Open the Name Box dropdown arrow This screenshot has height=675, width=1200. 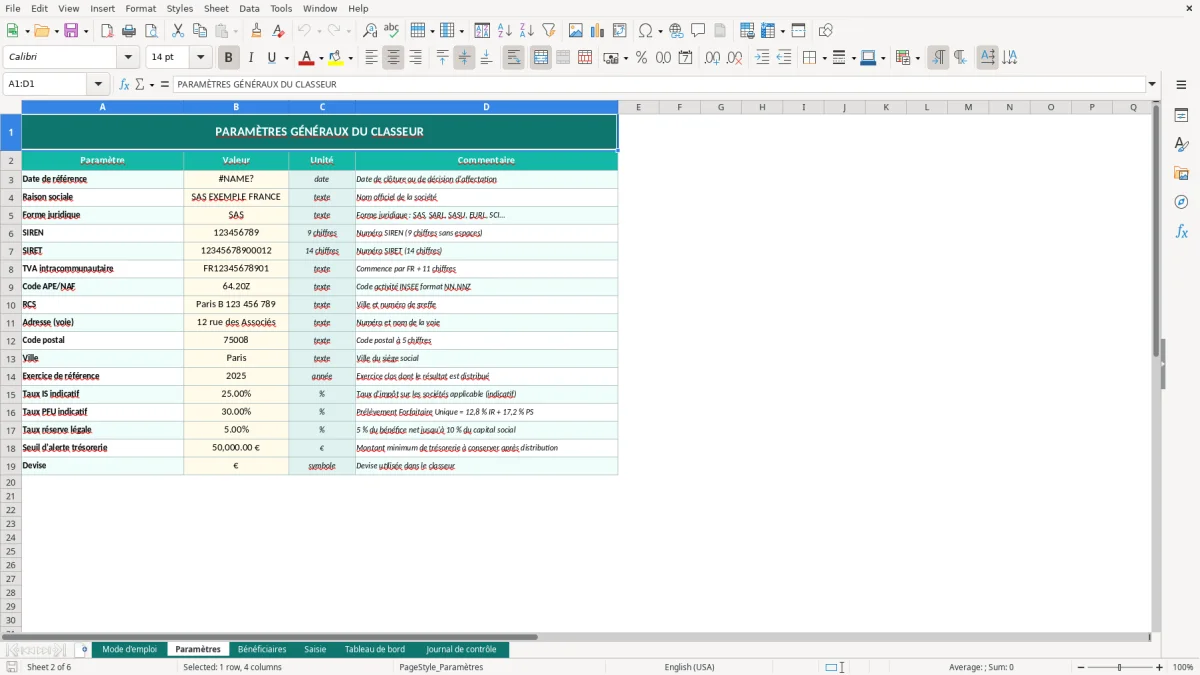point(98,85)
